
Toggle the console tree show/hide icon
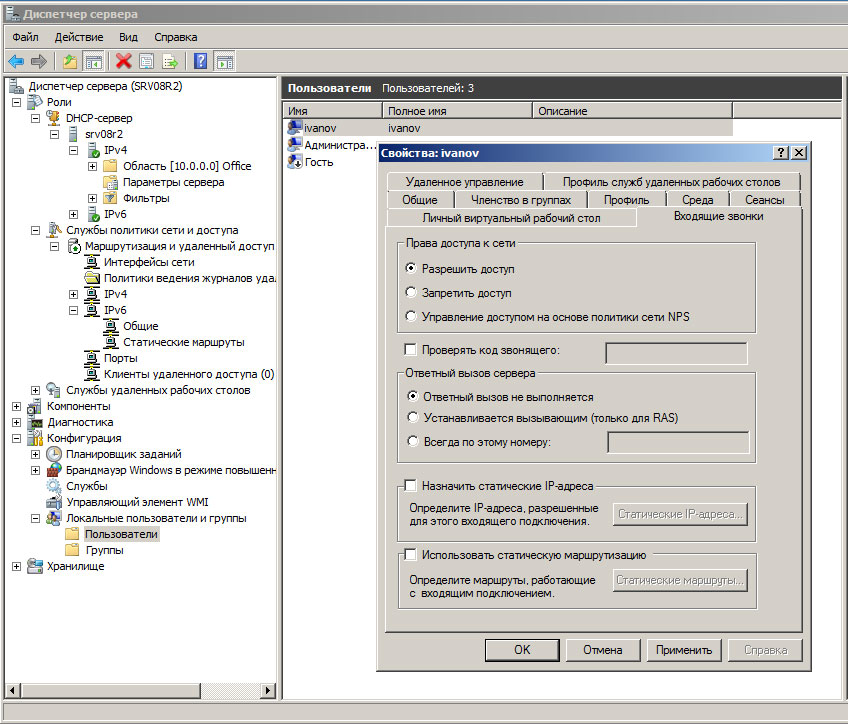pyautogui.click(x=93, y=61)
